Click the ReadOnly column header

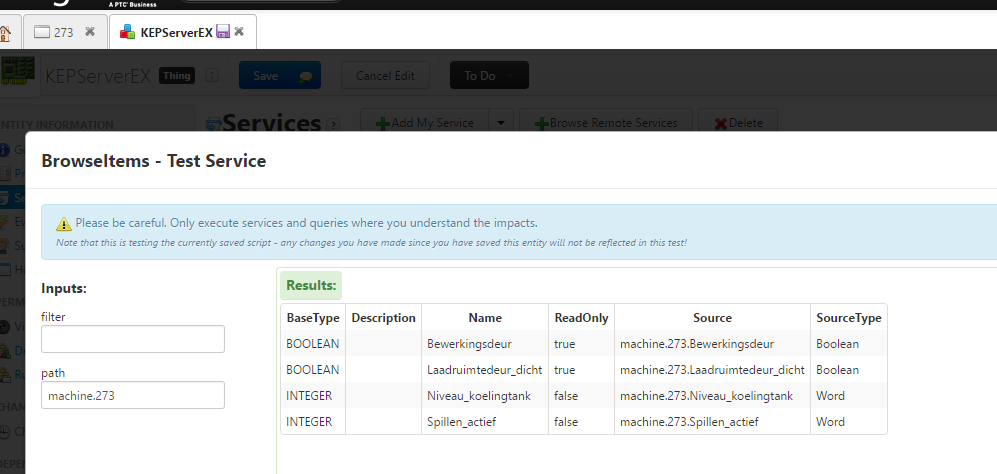point(581,317)
